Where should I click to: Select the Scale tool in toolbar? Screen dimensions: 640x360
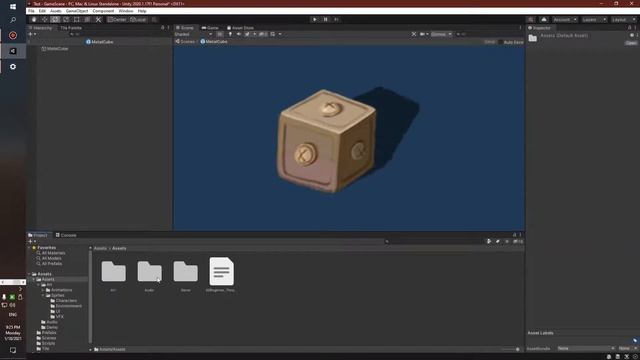click(x=66, y=20)
